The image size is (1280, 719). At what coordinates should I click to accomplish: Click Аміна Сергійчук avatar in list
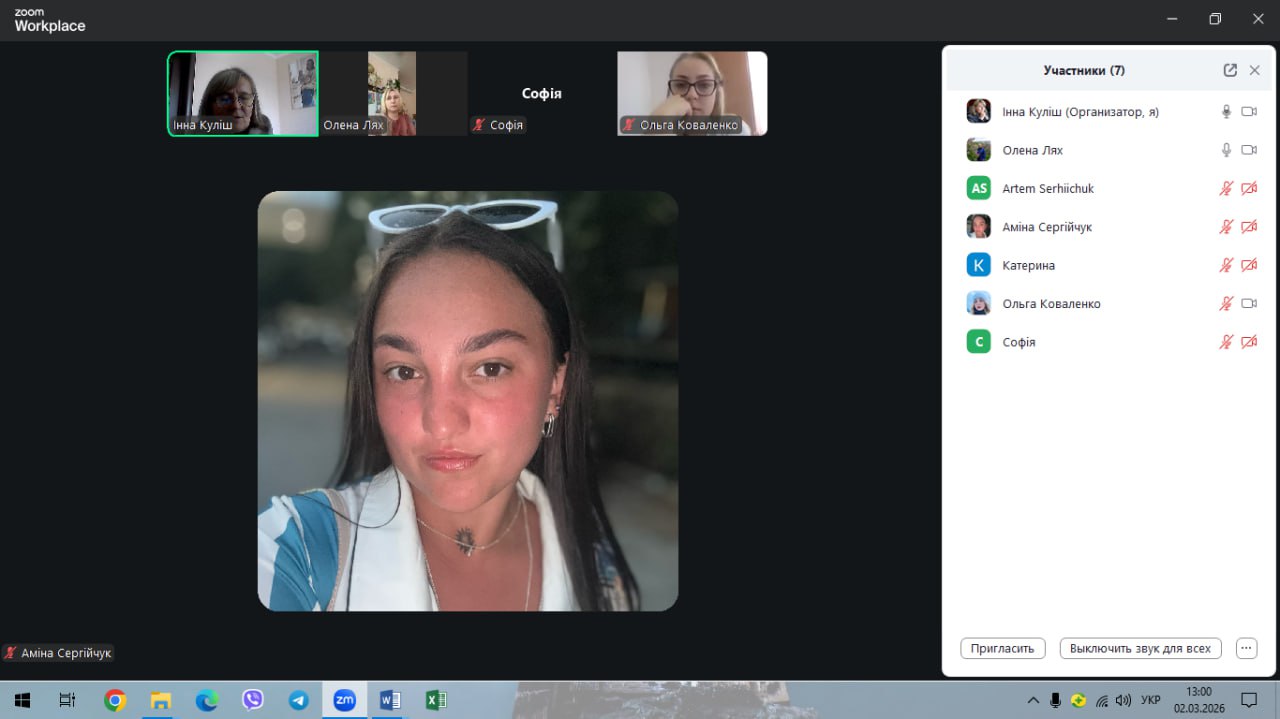[979, 227]
